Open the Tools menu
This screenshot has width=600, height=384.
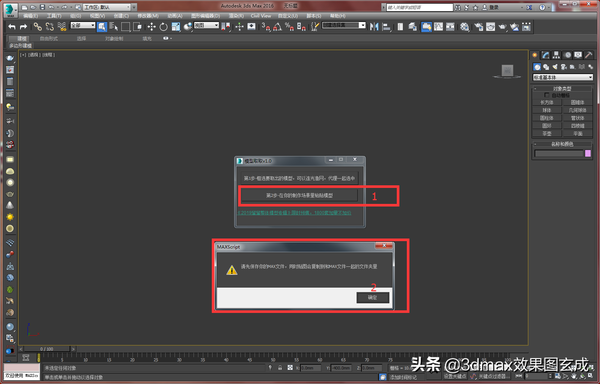pyautogui.click(x=54, y=16)
